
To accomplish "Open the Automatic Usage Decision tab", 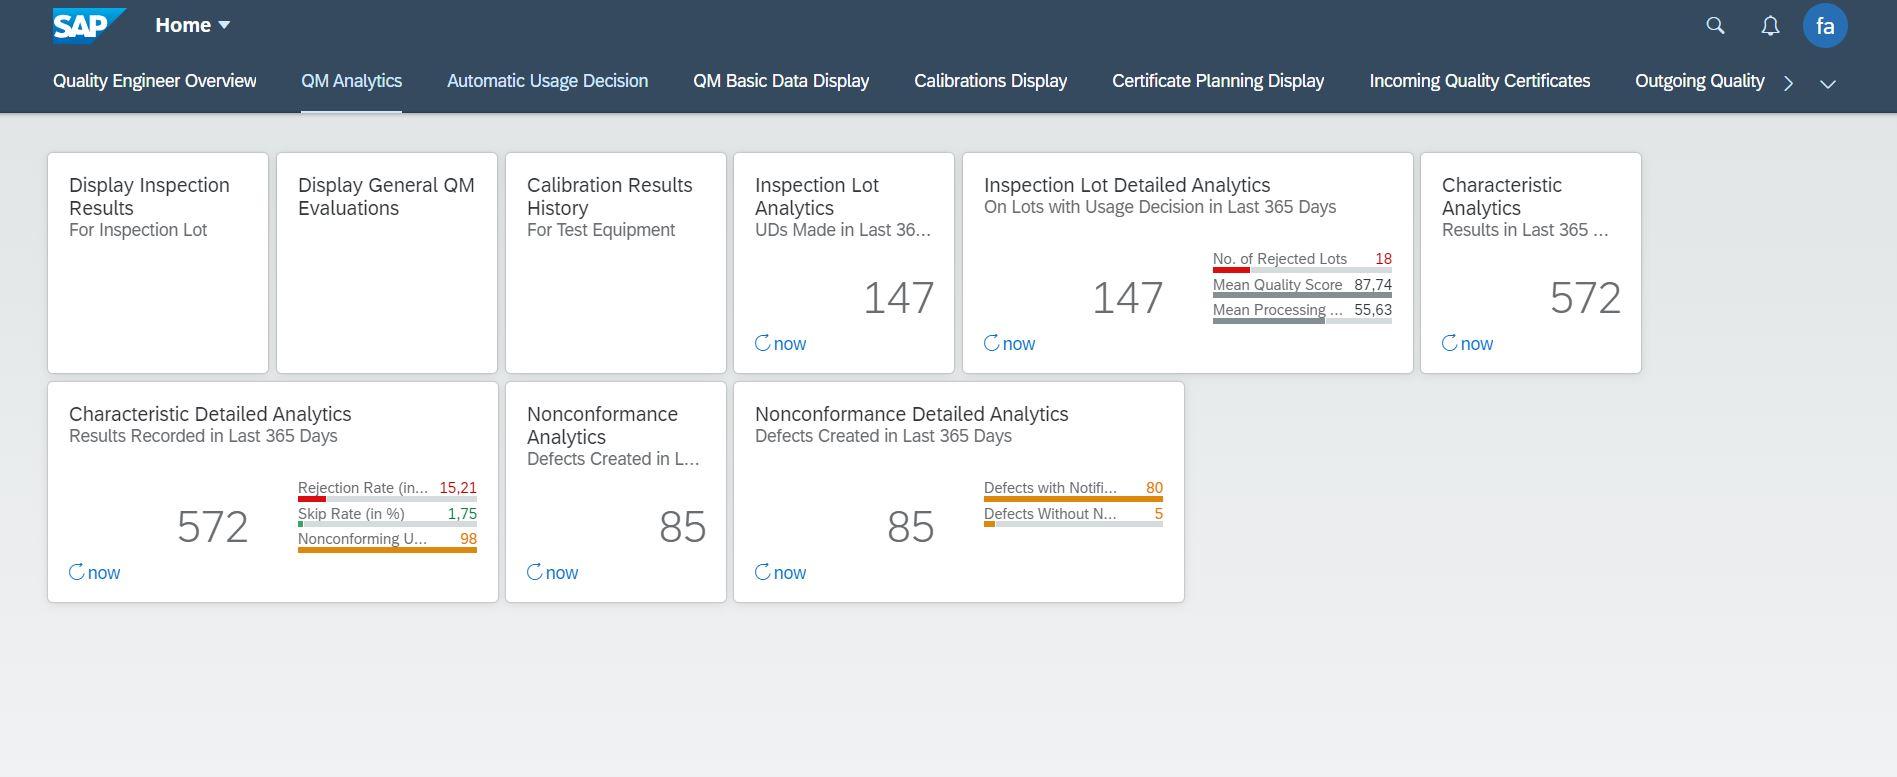I will (x=547, y=81).
